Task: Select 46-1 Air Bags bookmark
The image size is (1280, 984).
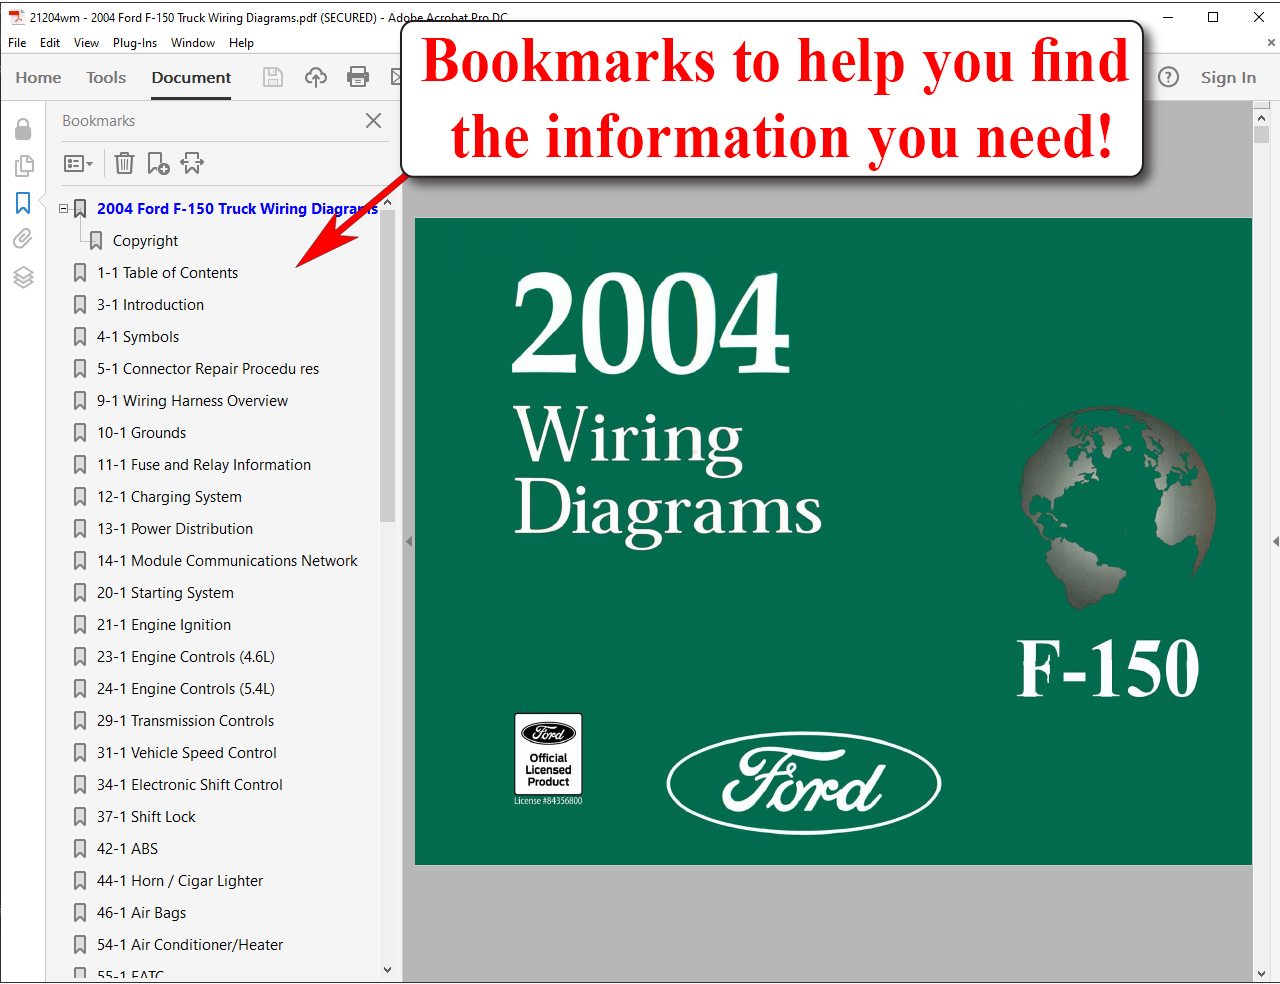Action: pyautogui.click(x=141, y=913)
